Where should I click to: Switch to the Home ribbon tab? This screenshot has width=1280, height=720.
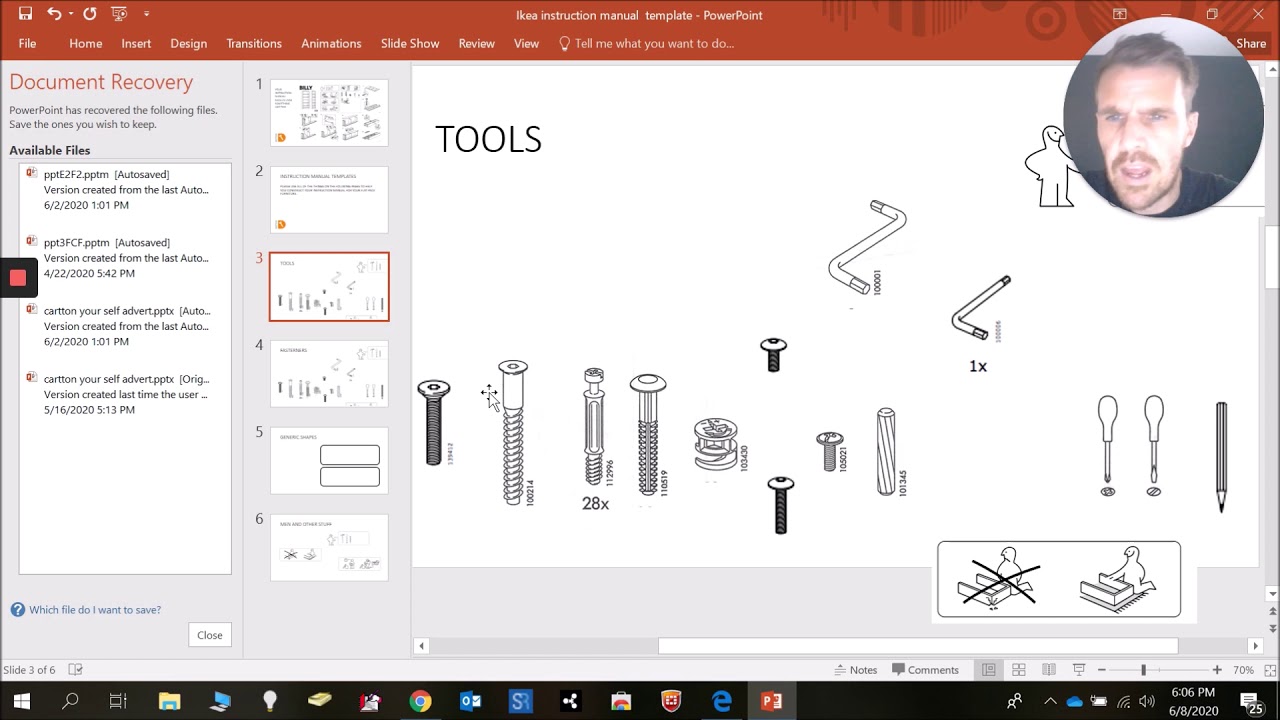point(86,43)
